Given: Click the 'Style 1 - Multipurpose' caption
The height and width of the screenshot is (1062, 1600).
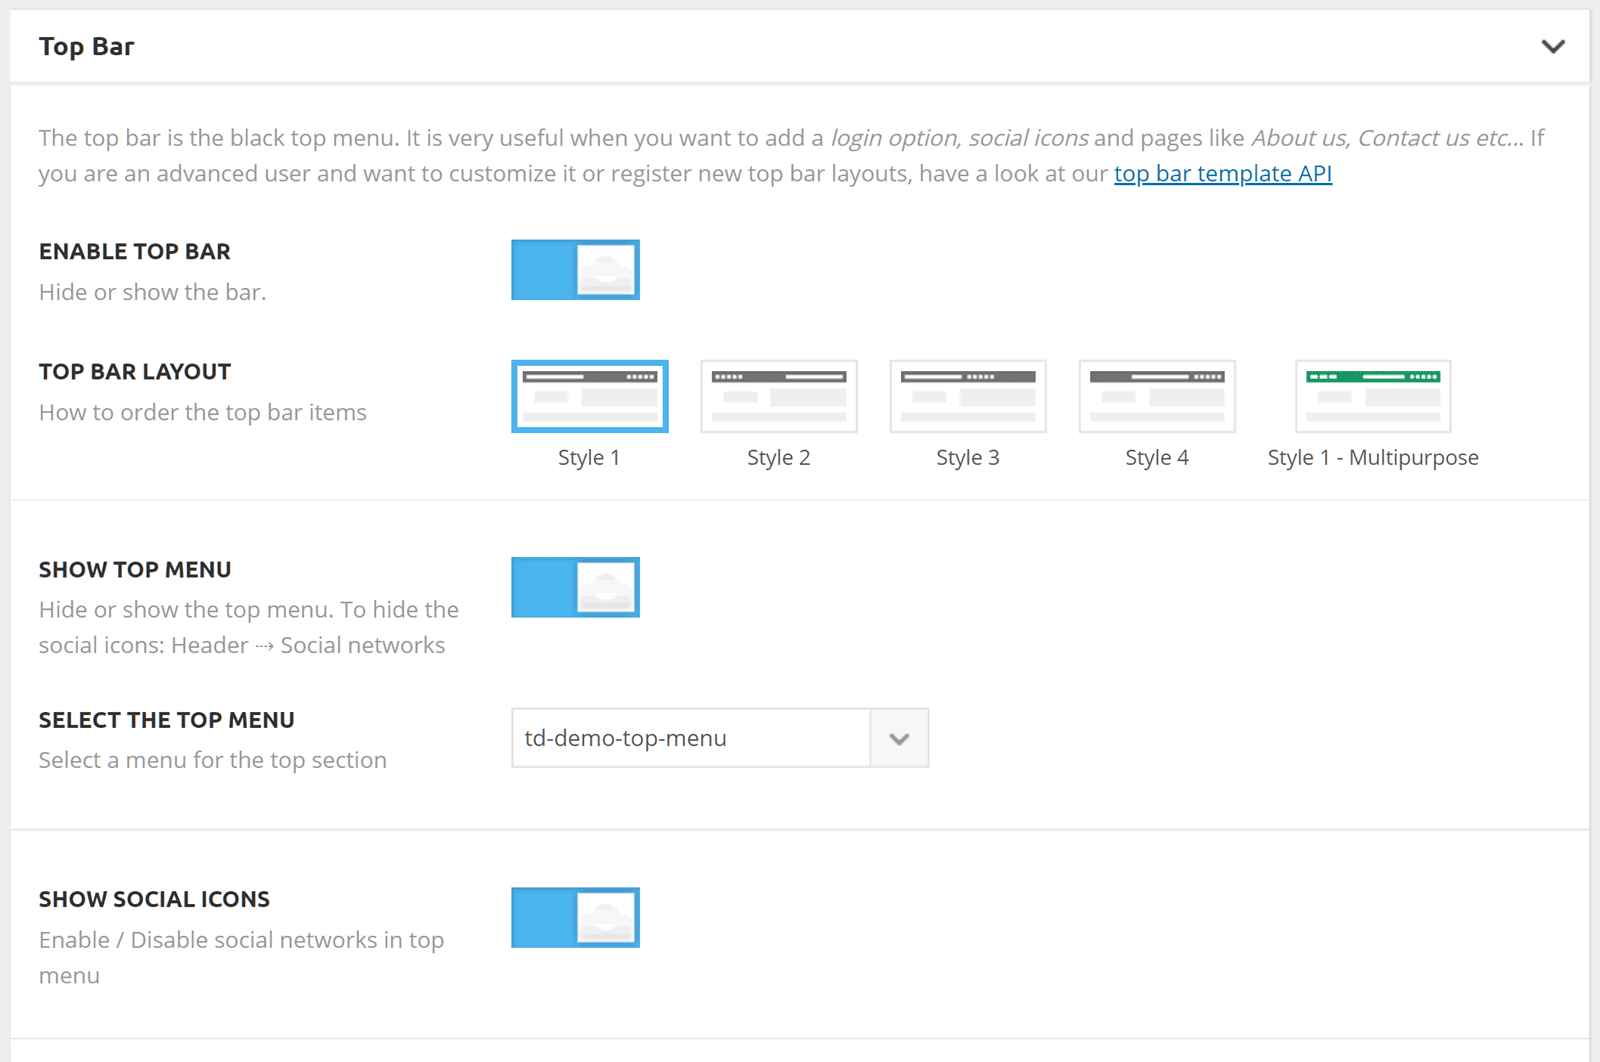Looking at the screenshot, I should coord(1373,458).
